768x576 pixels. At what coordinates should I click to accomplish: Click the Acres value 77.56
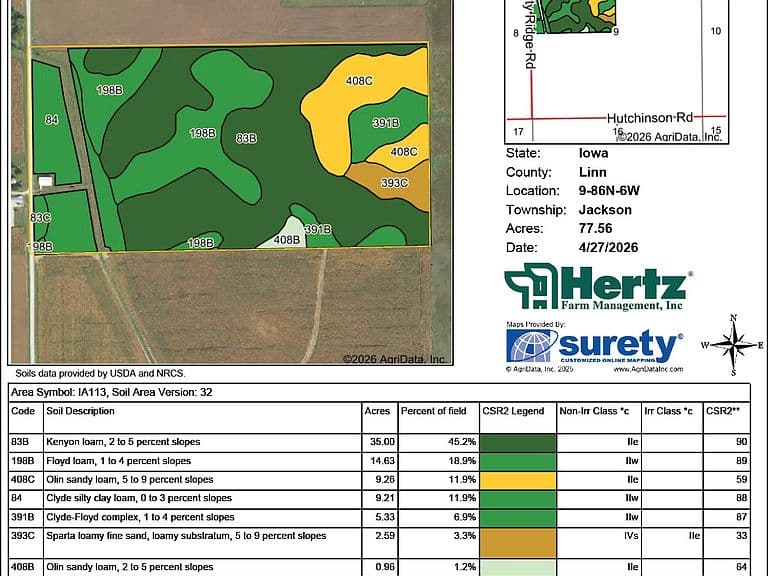click(596, 228)
